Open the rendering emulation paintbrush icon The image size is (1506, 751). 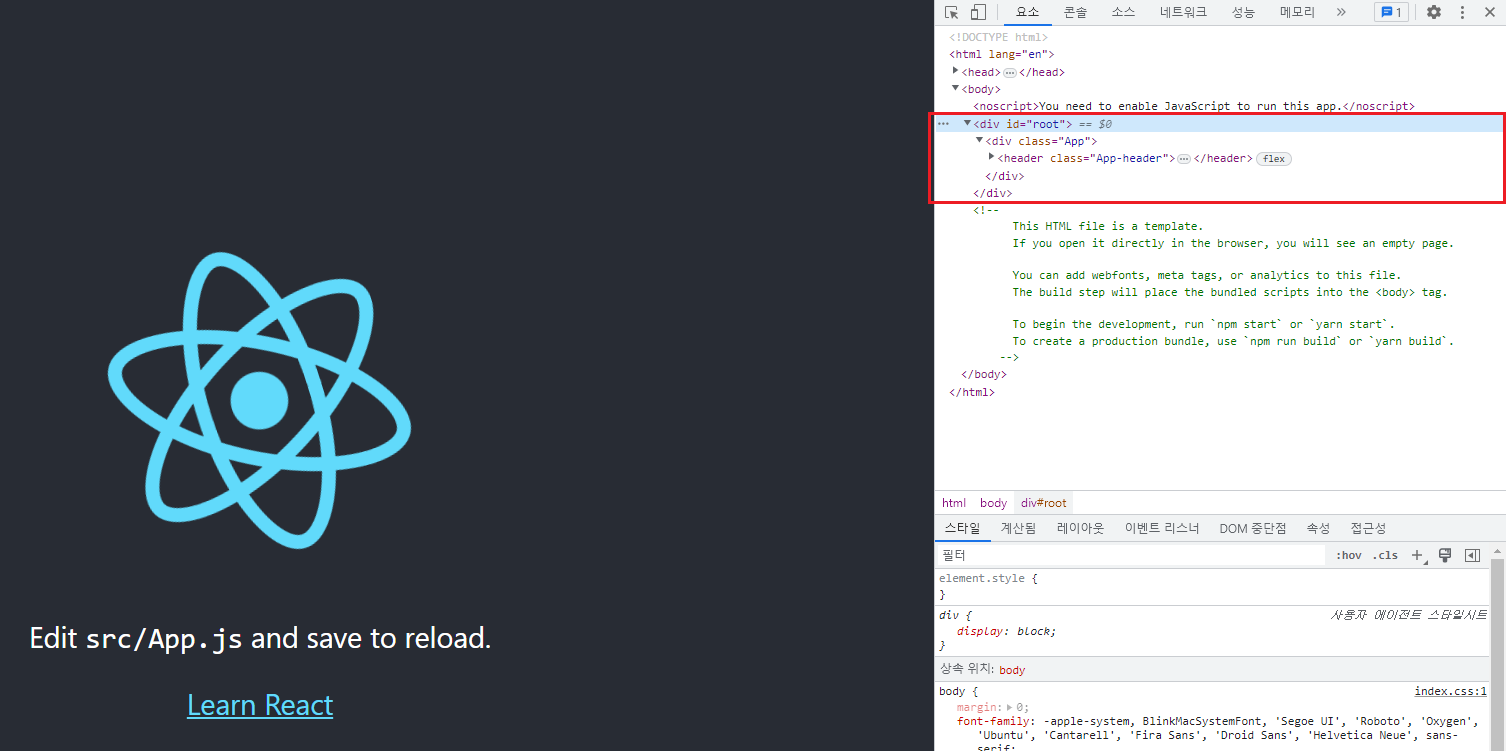1445,555
